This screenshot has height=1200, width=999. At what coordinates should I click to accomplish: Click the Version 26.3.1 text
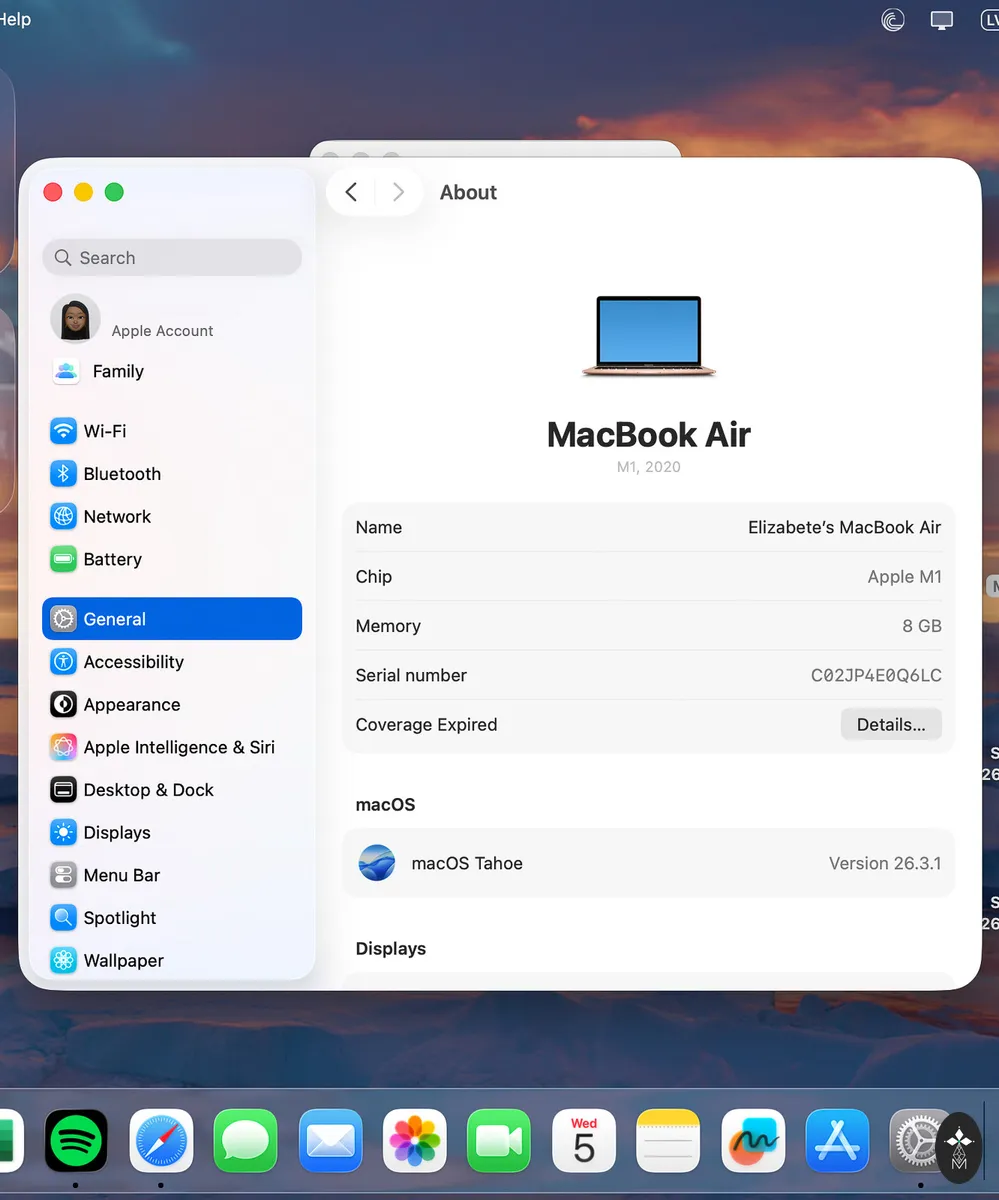885,863
